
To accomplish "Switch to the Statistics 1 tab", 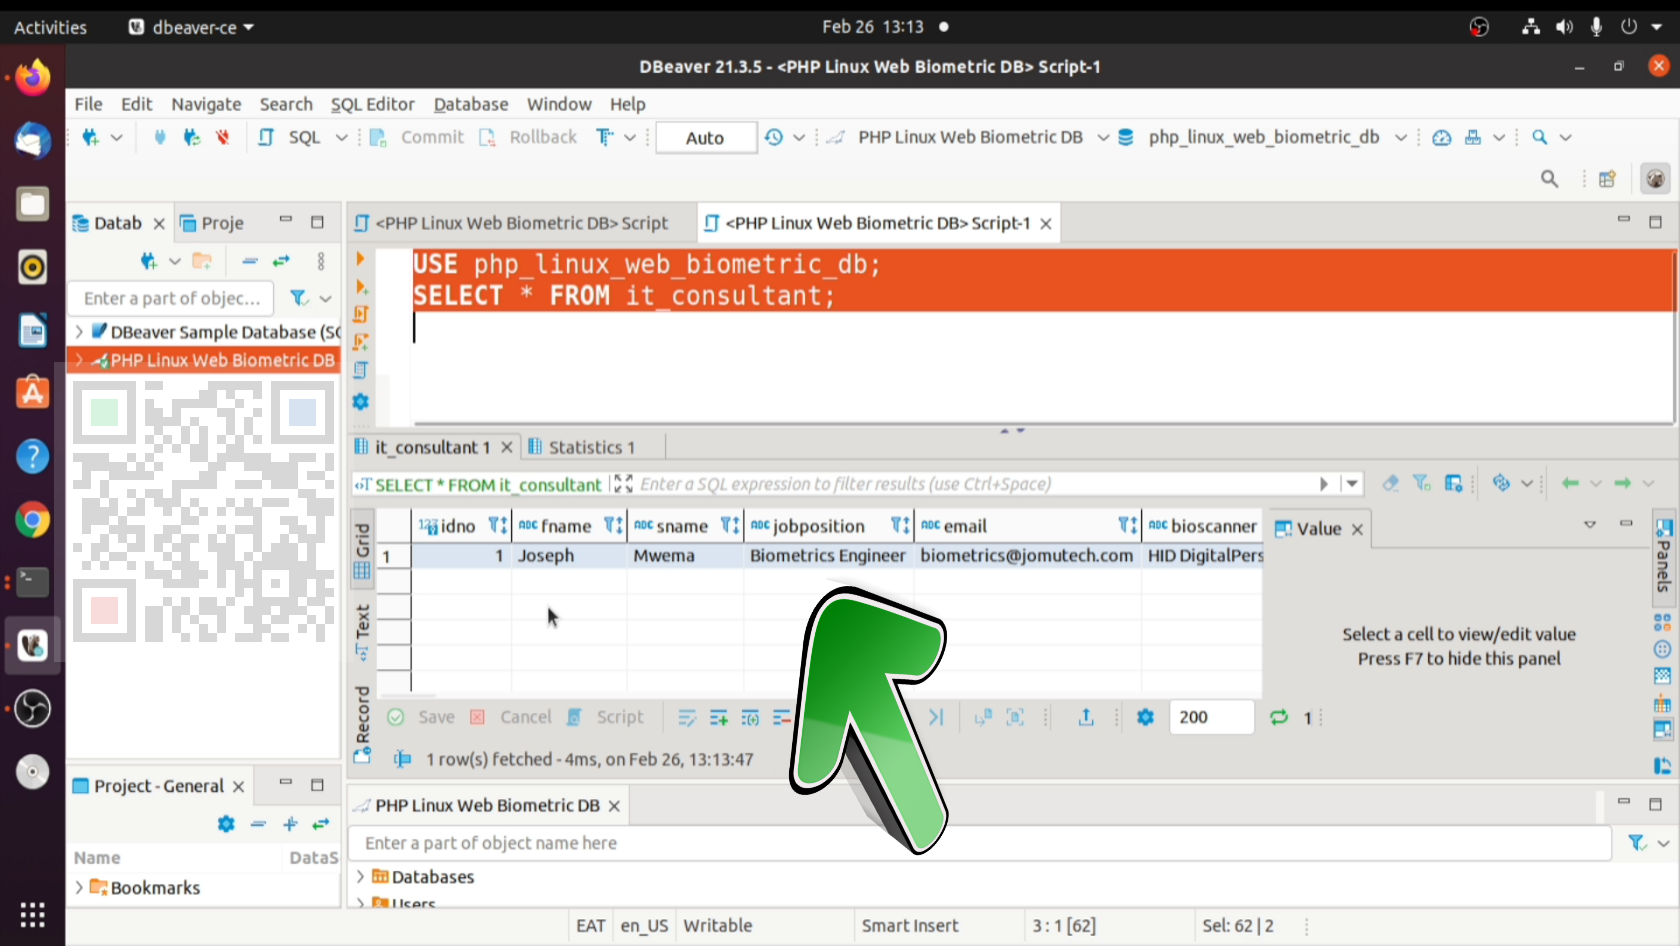I will (x=591, y=447).
